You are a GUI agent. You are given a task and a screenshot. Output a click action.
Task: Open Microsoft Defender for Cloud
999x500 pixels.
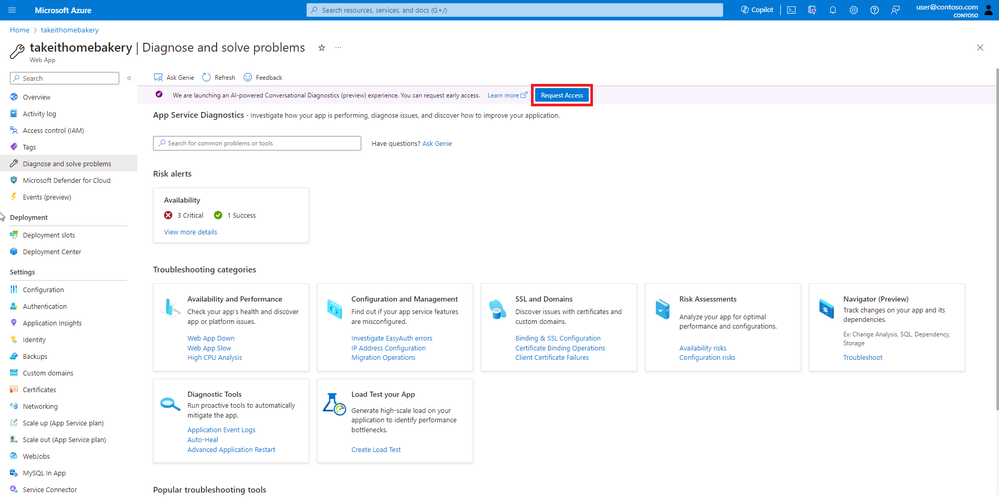[66, 180]
